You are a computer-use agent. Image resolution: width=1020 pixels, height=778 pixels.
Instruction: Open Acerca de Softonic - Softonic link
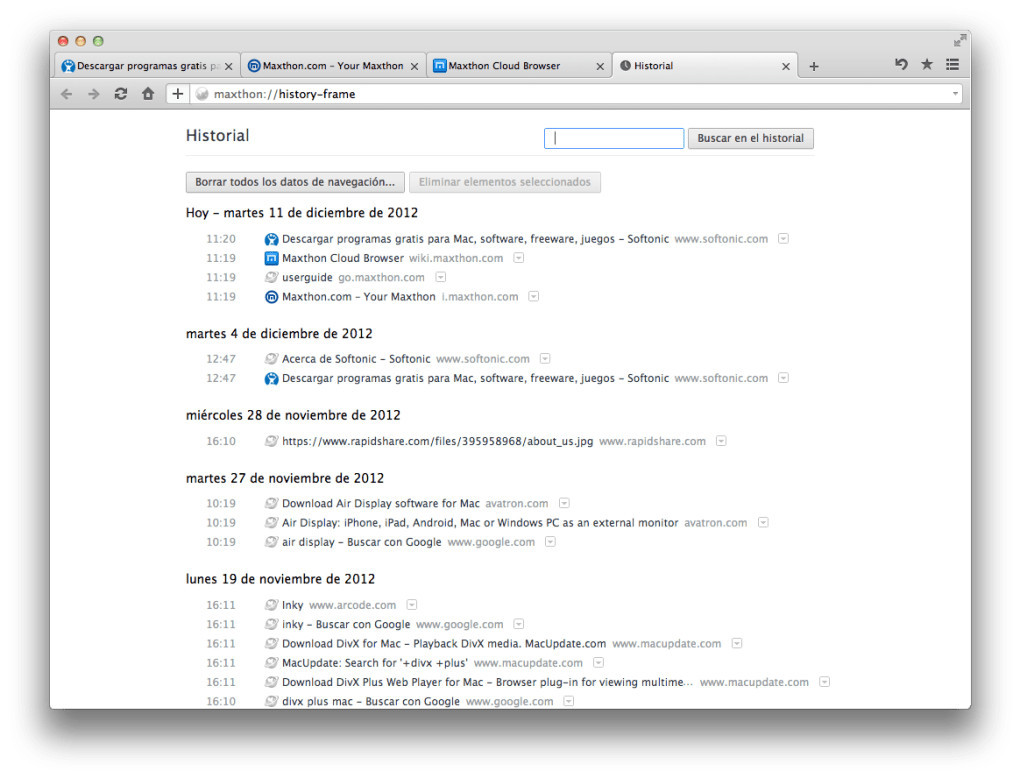click(356, 359)
